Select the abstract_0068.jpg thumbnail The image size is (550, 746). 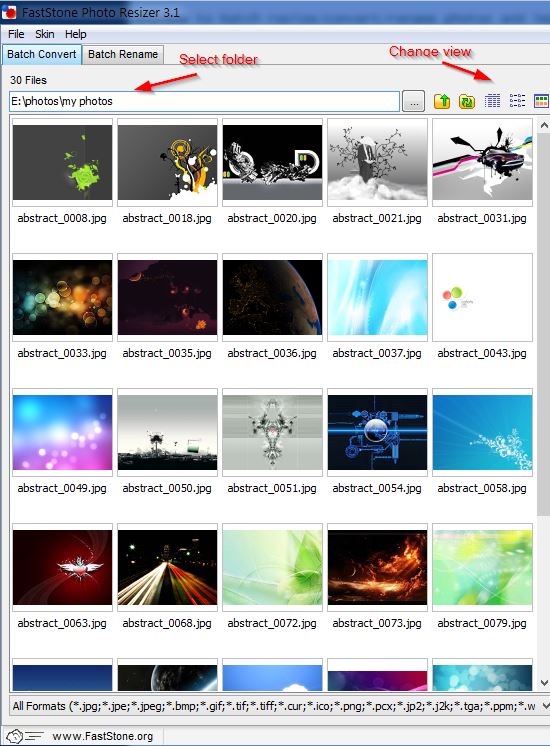(167, 567)
